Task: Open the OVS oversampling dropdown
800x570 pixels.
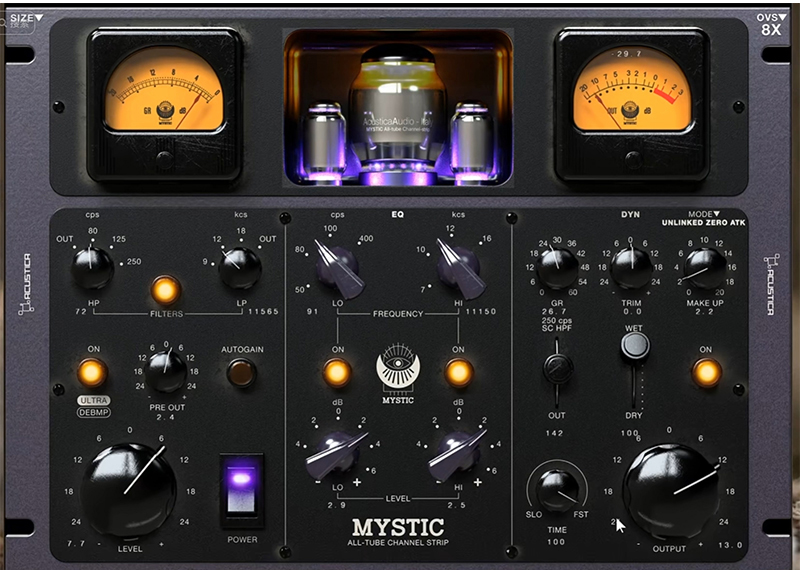Action: [770, 17]
